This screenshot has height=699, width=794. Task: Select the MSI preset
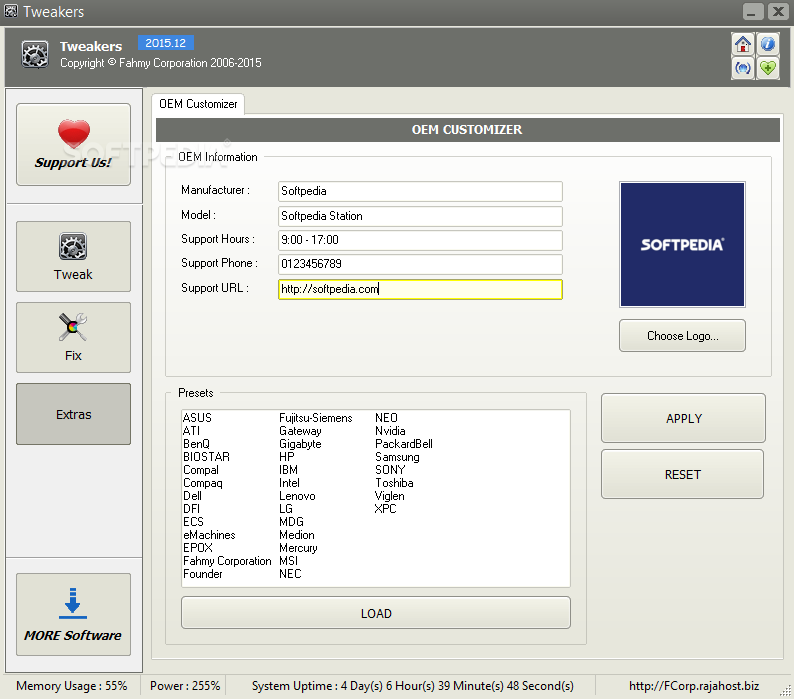click(288, 561)
